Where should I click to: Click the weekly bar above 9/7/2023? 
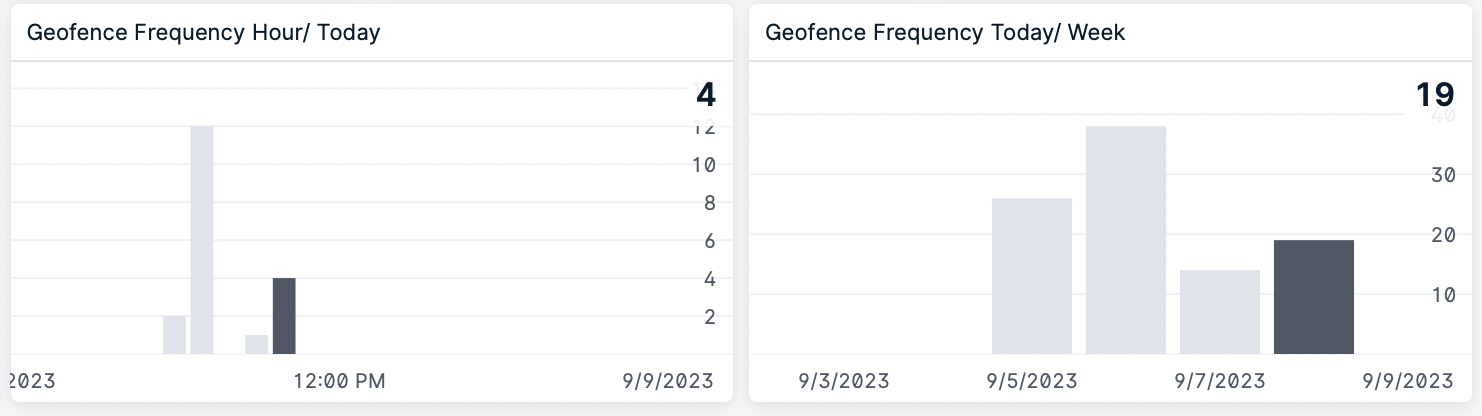1220,312
